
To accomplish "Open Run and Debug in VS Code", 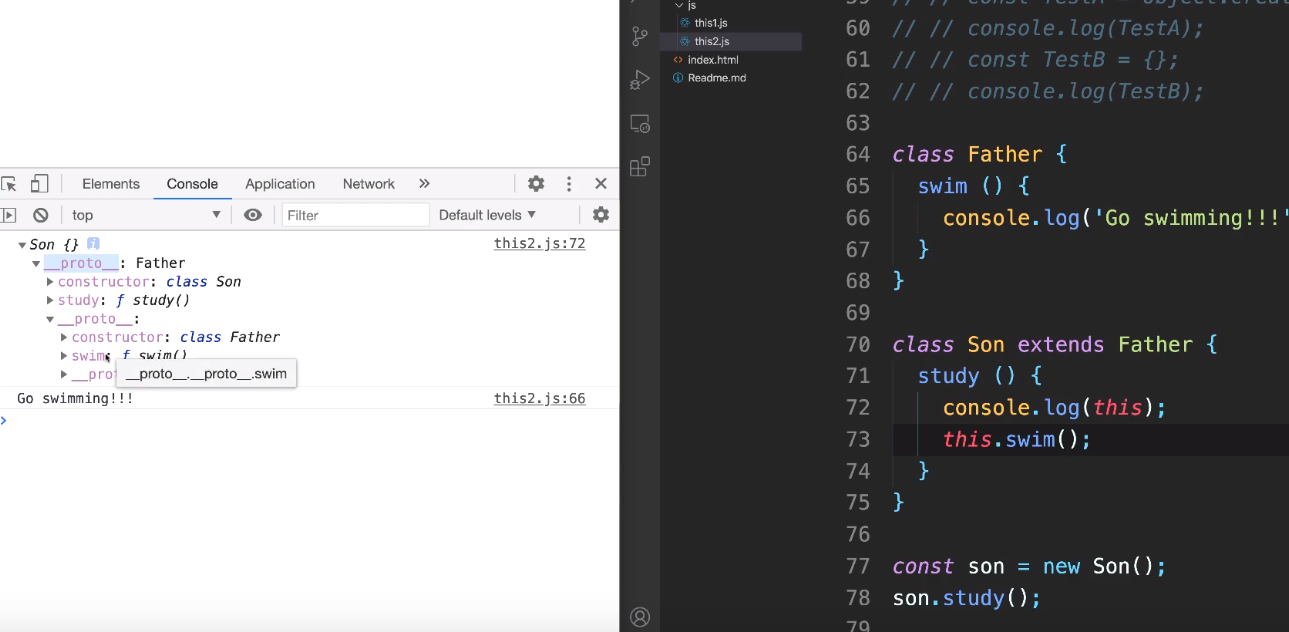I will [x=640, y=80].
